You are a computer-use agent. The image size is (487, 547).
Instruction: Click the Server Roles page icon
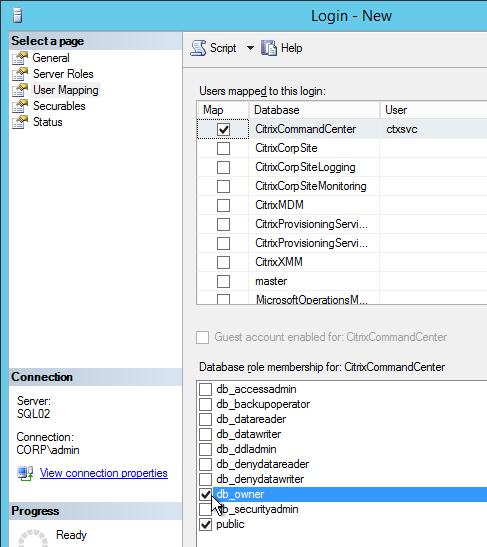(20, 74)
